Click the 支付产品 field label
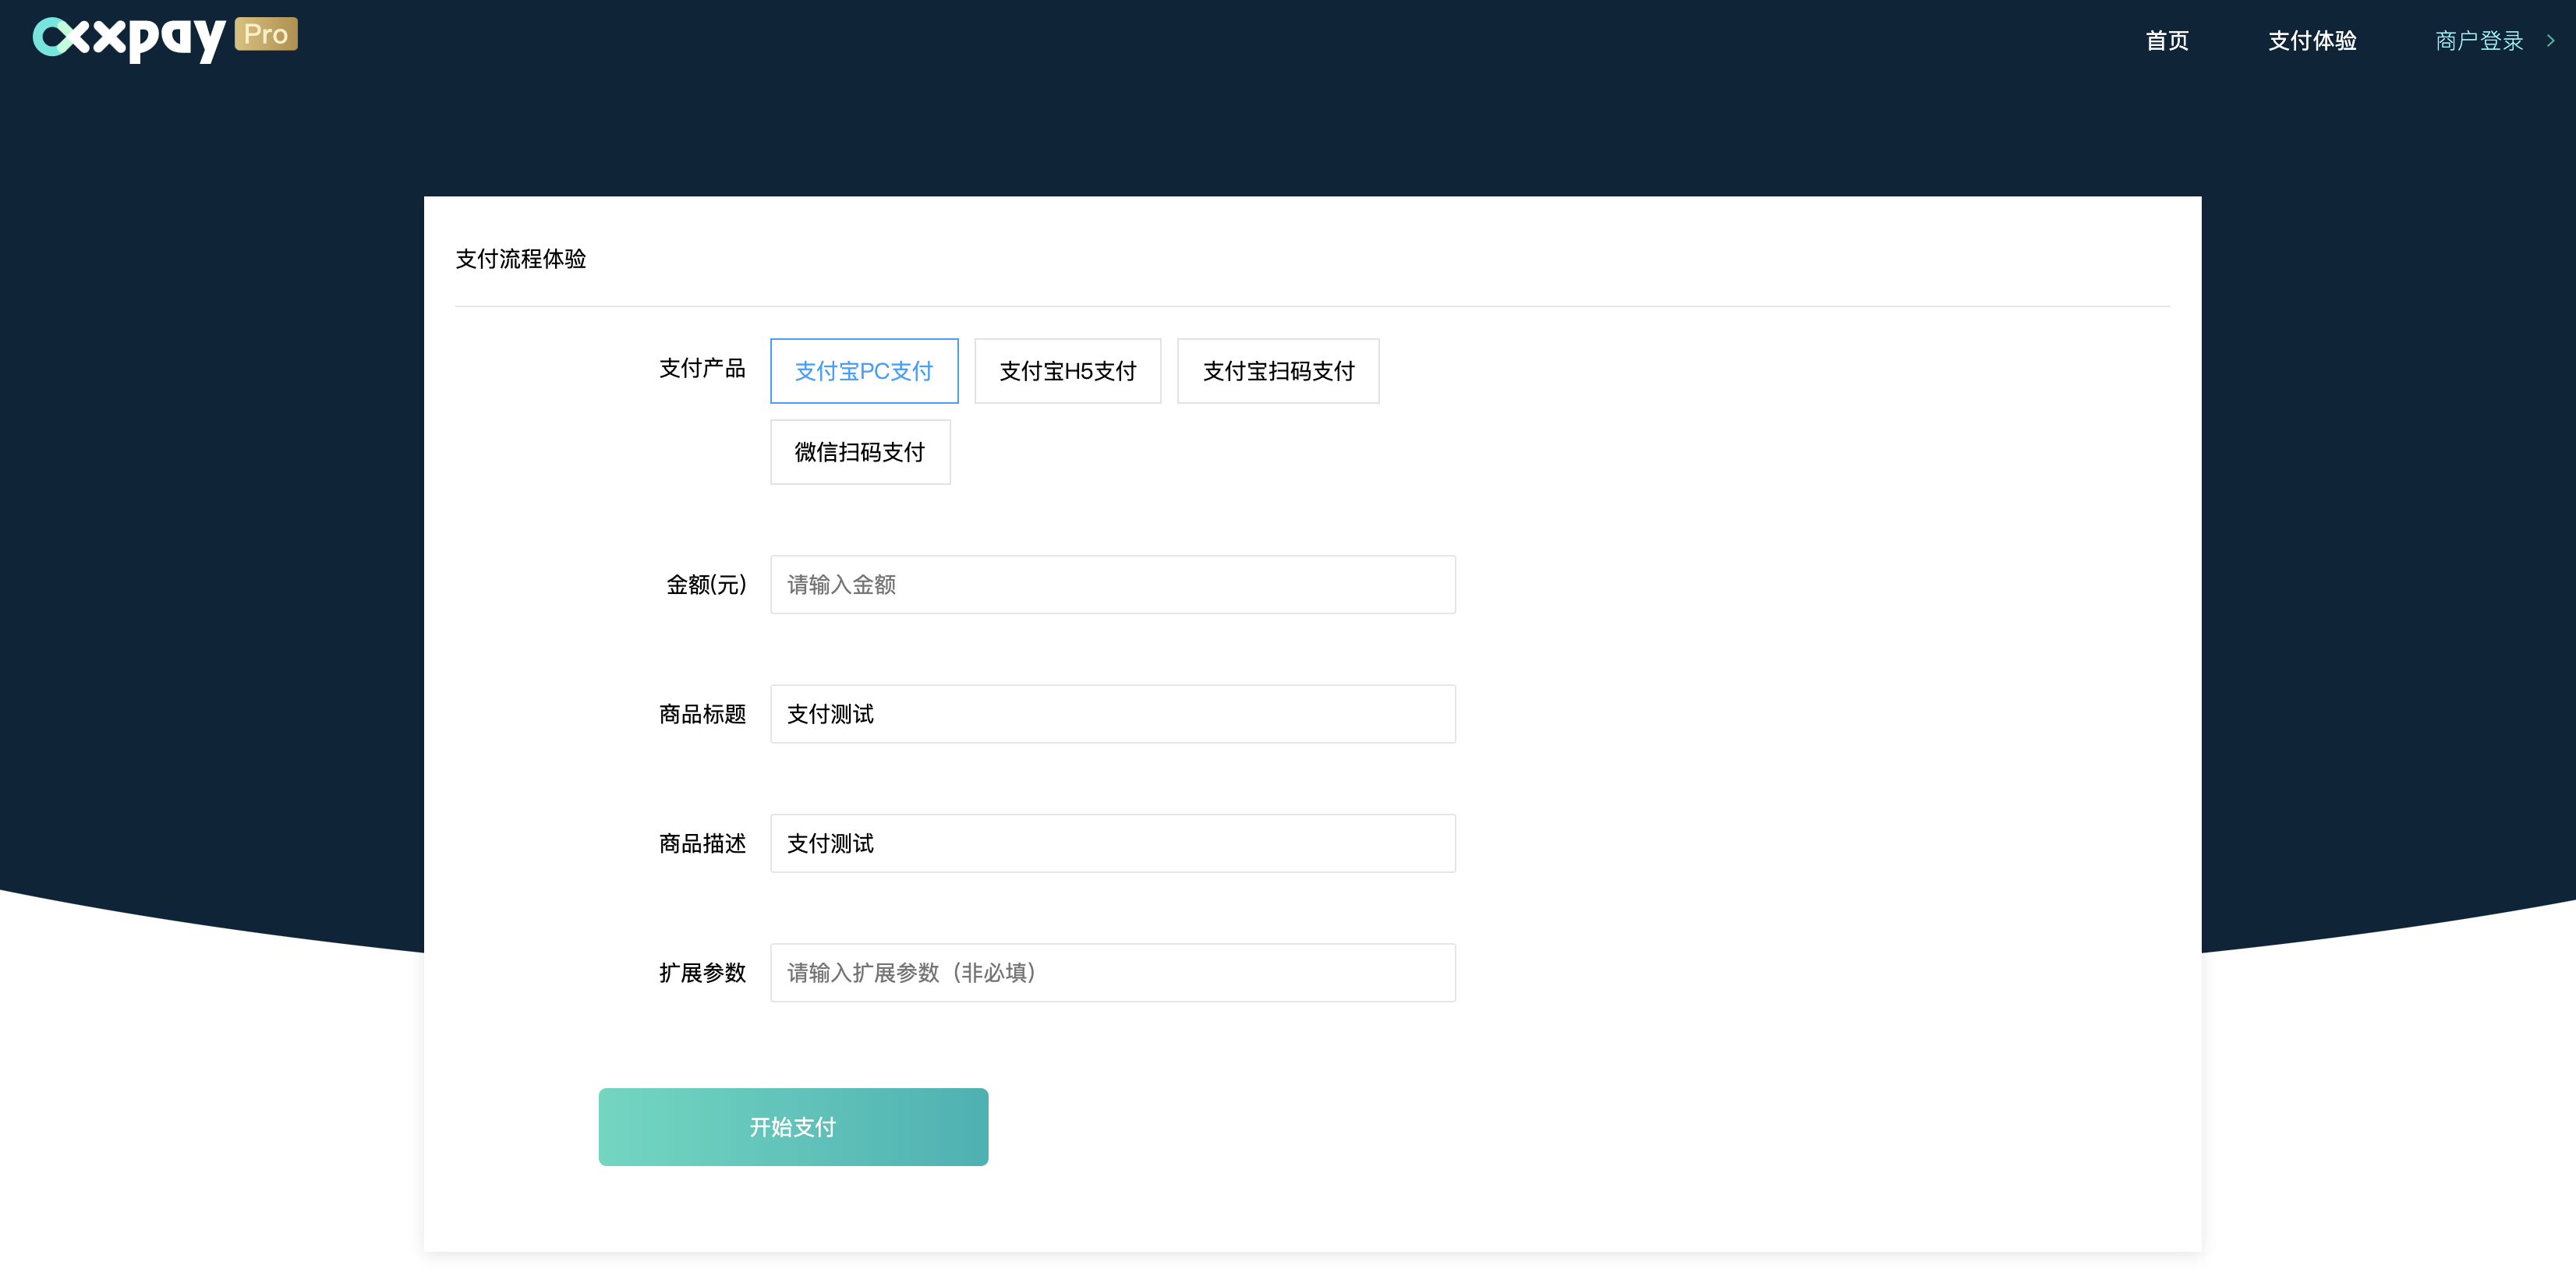The height and width of the screenshot is (1283, 2576). coord(702,368)
